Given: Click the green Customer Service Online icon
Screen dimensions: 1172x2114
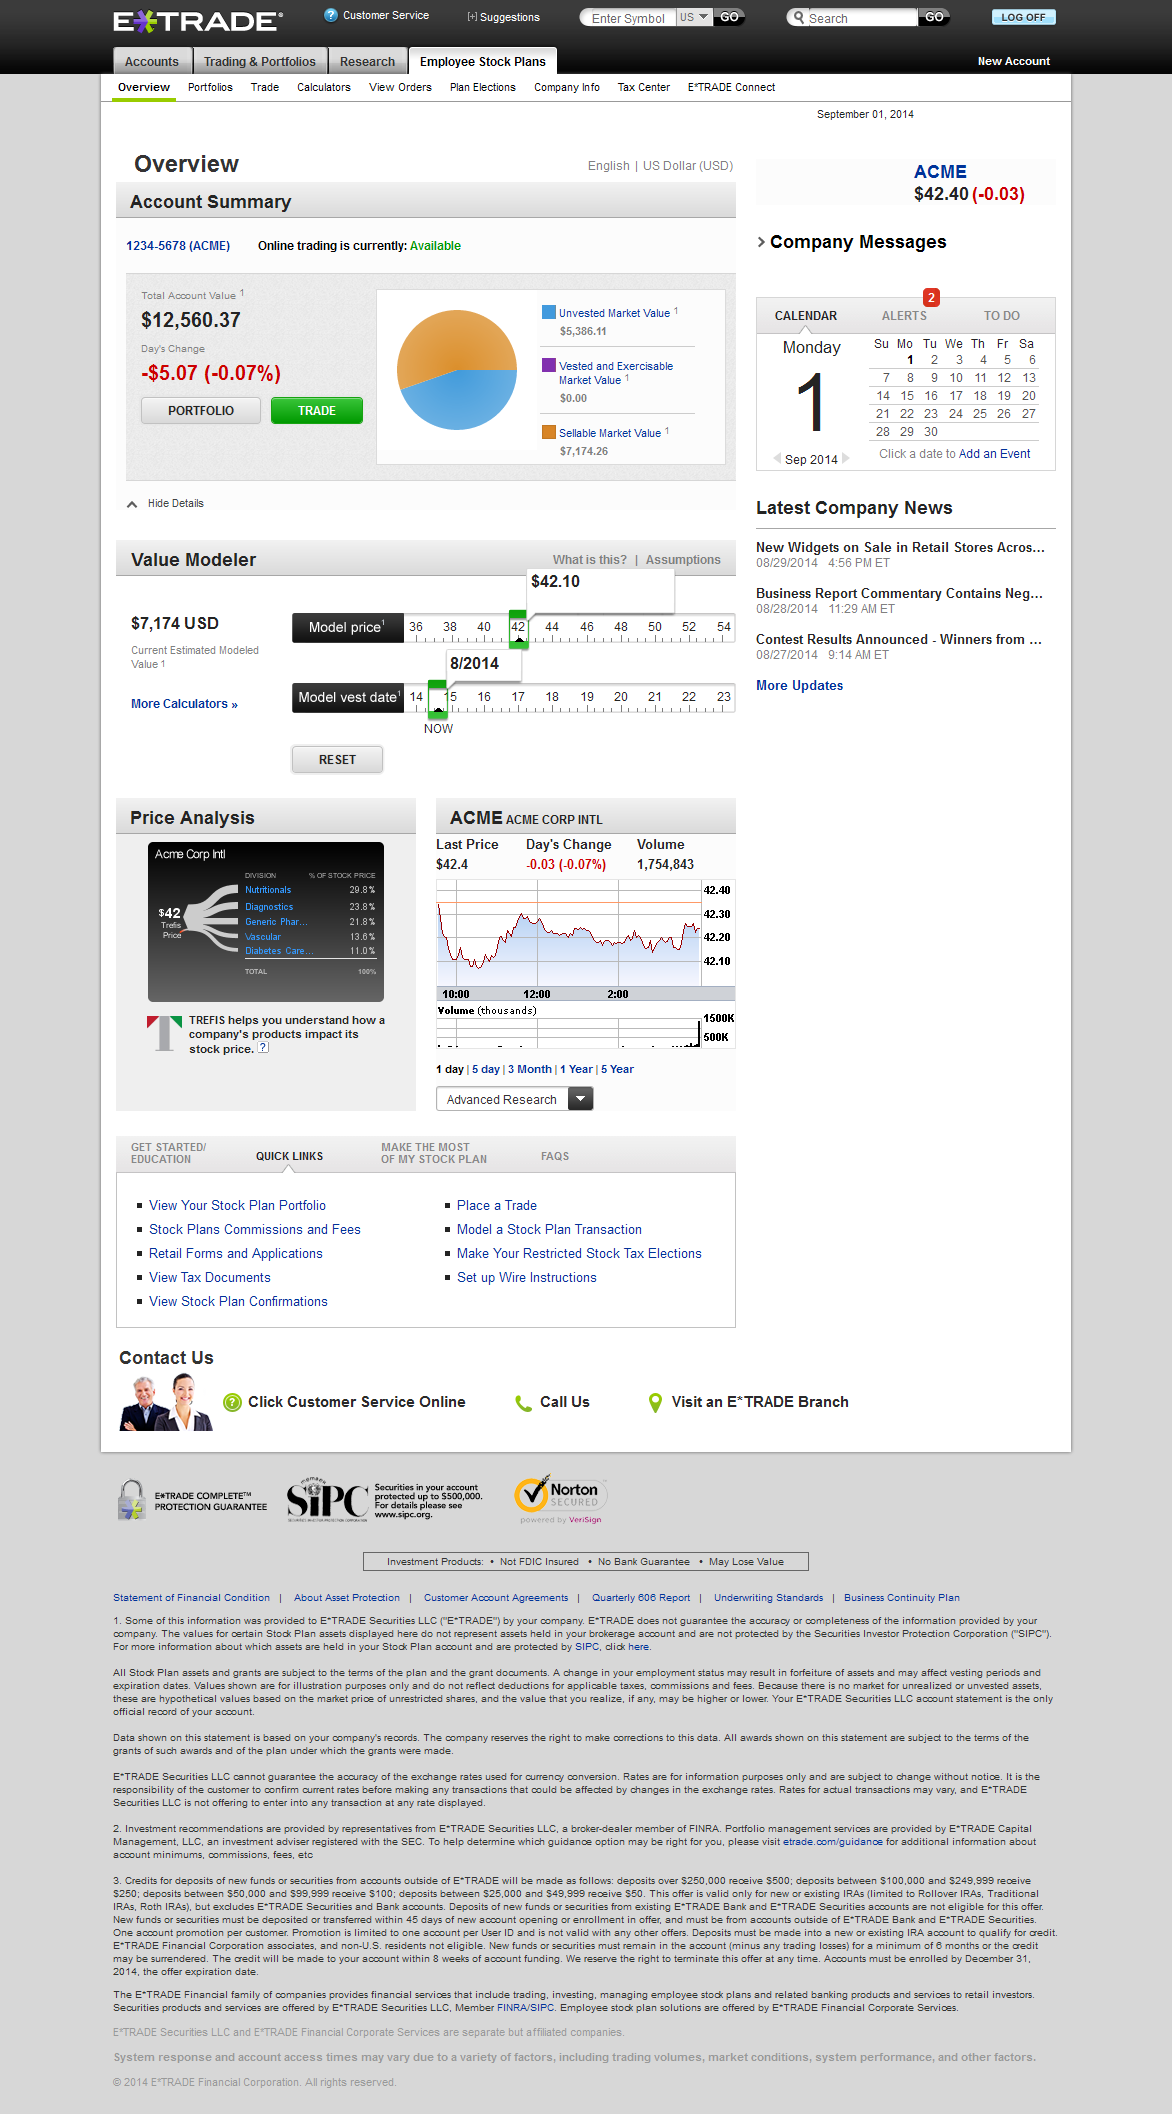Looking at the screenshot, I should 232,1402.
